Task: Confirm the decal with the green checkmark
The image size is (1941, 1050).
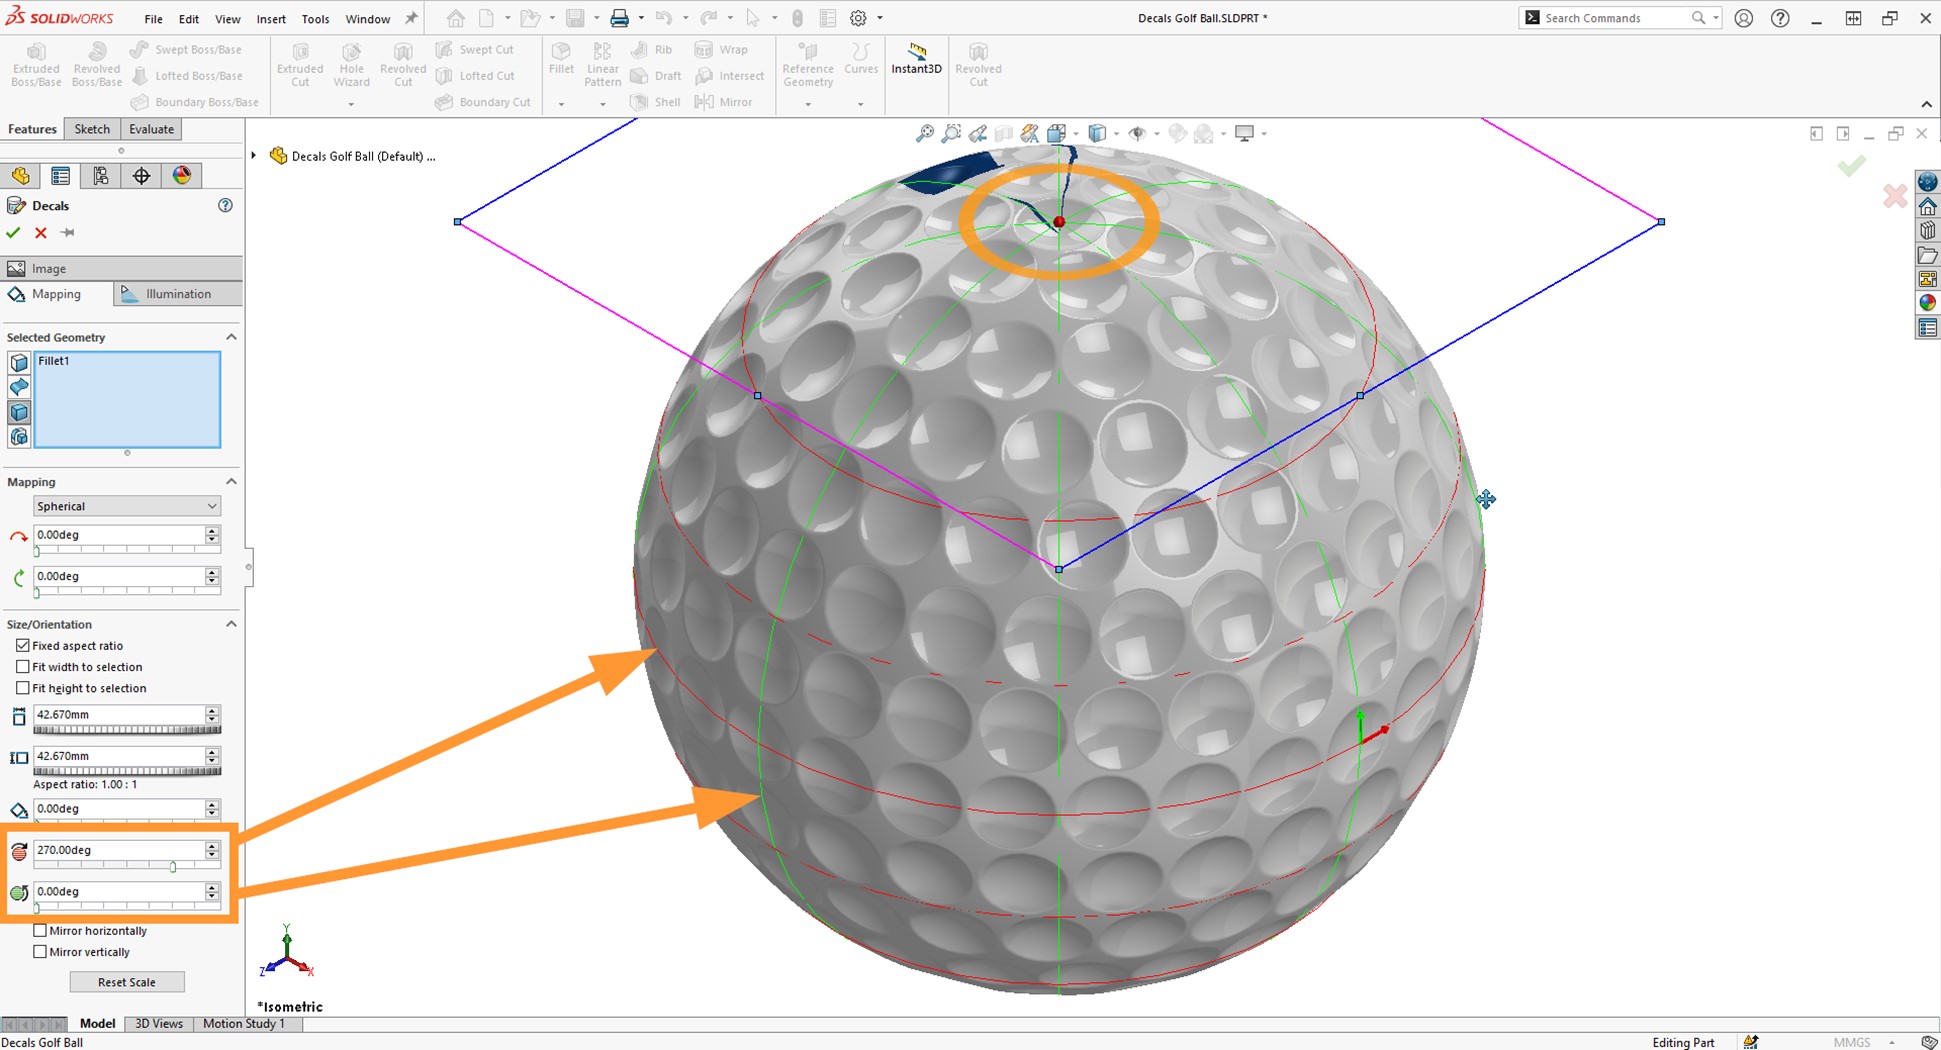Action: point(13,232)
